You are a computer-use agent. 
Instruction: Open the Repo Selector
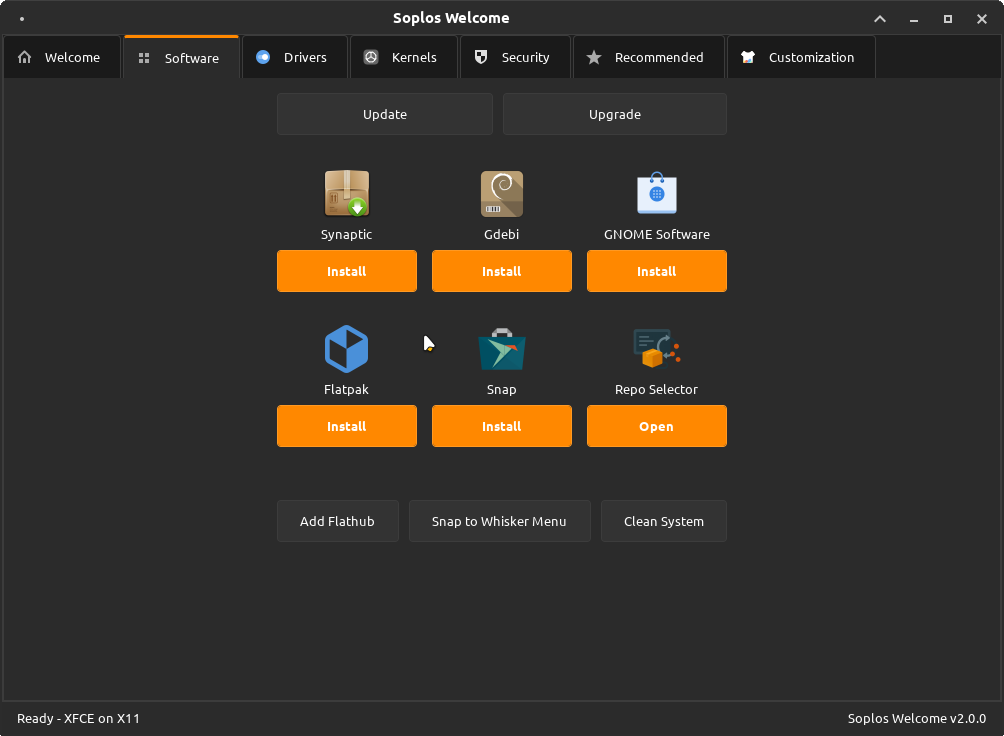[656, 426]
